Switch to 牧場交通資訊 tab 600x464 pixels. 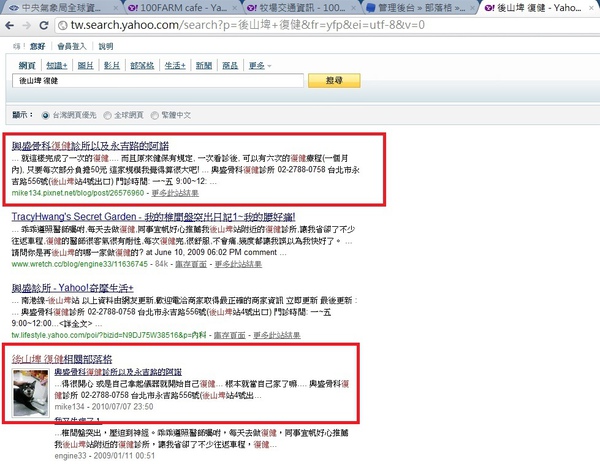pos(300,8)
